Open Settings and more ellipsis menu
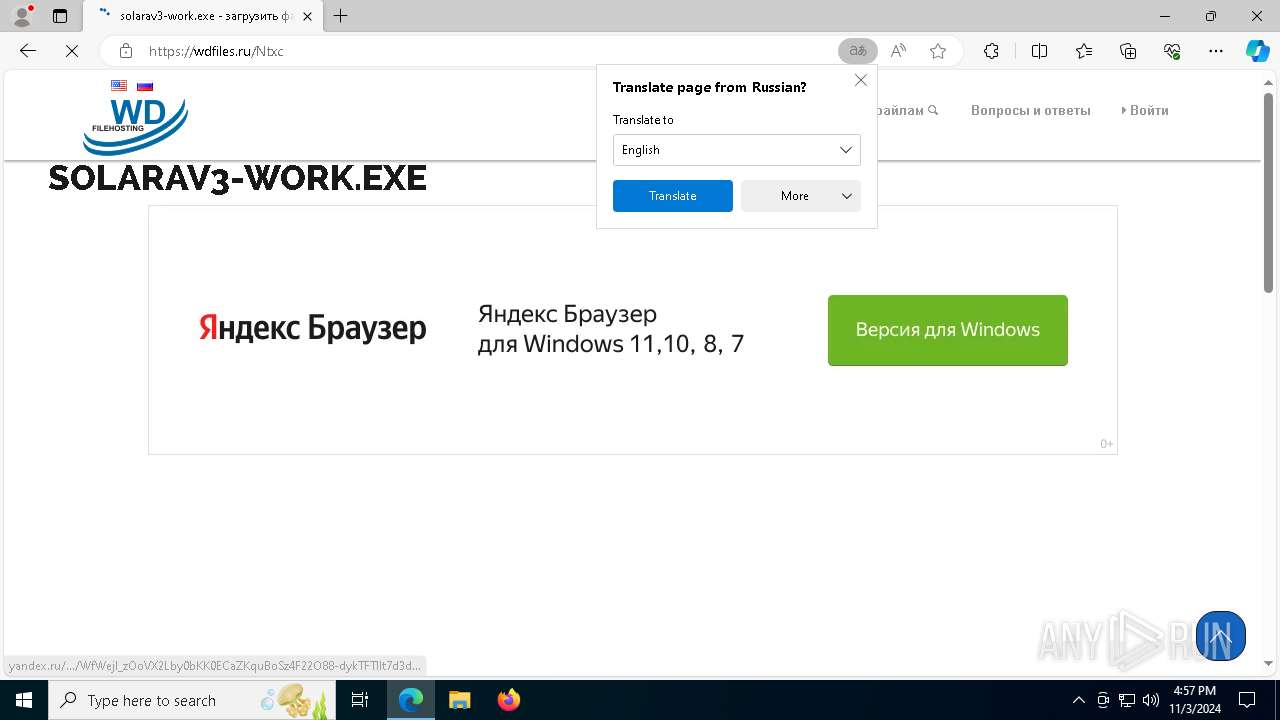 (x=1216, y=51)
